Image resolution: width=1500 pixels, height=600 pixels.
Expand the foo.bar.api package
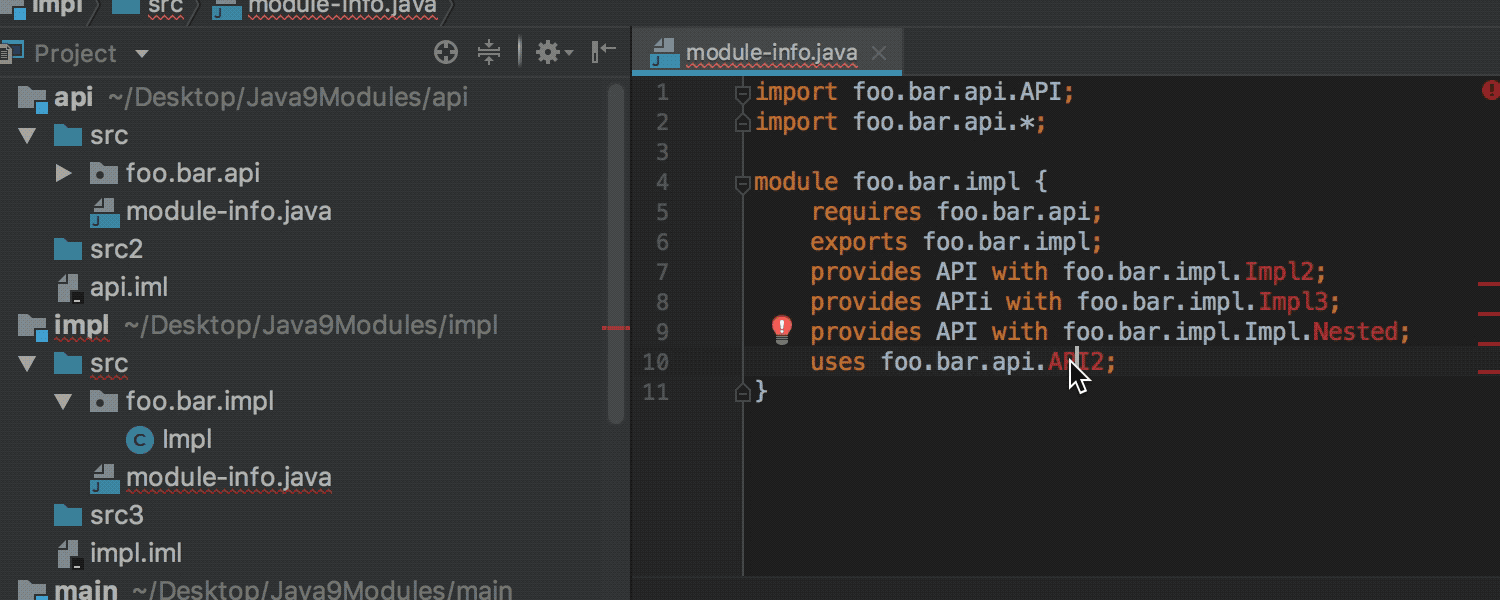(64, 173)
